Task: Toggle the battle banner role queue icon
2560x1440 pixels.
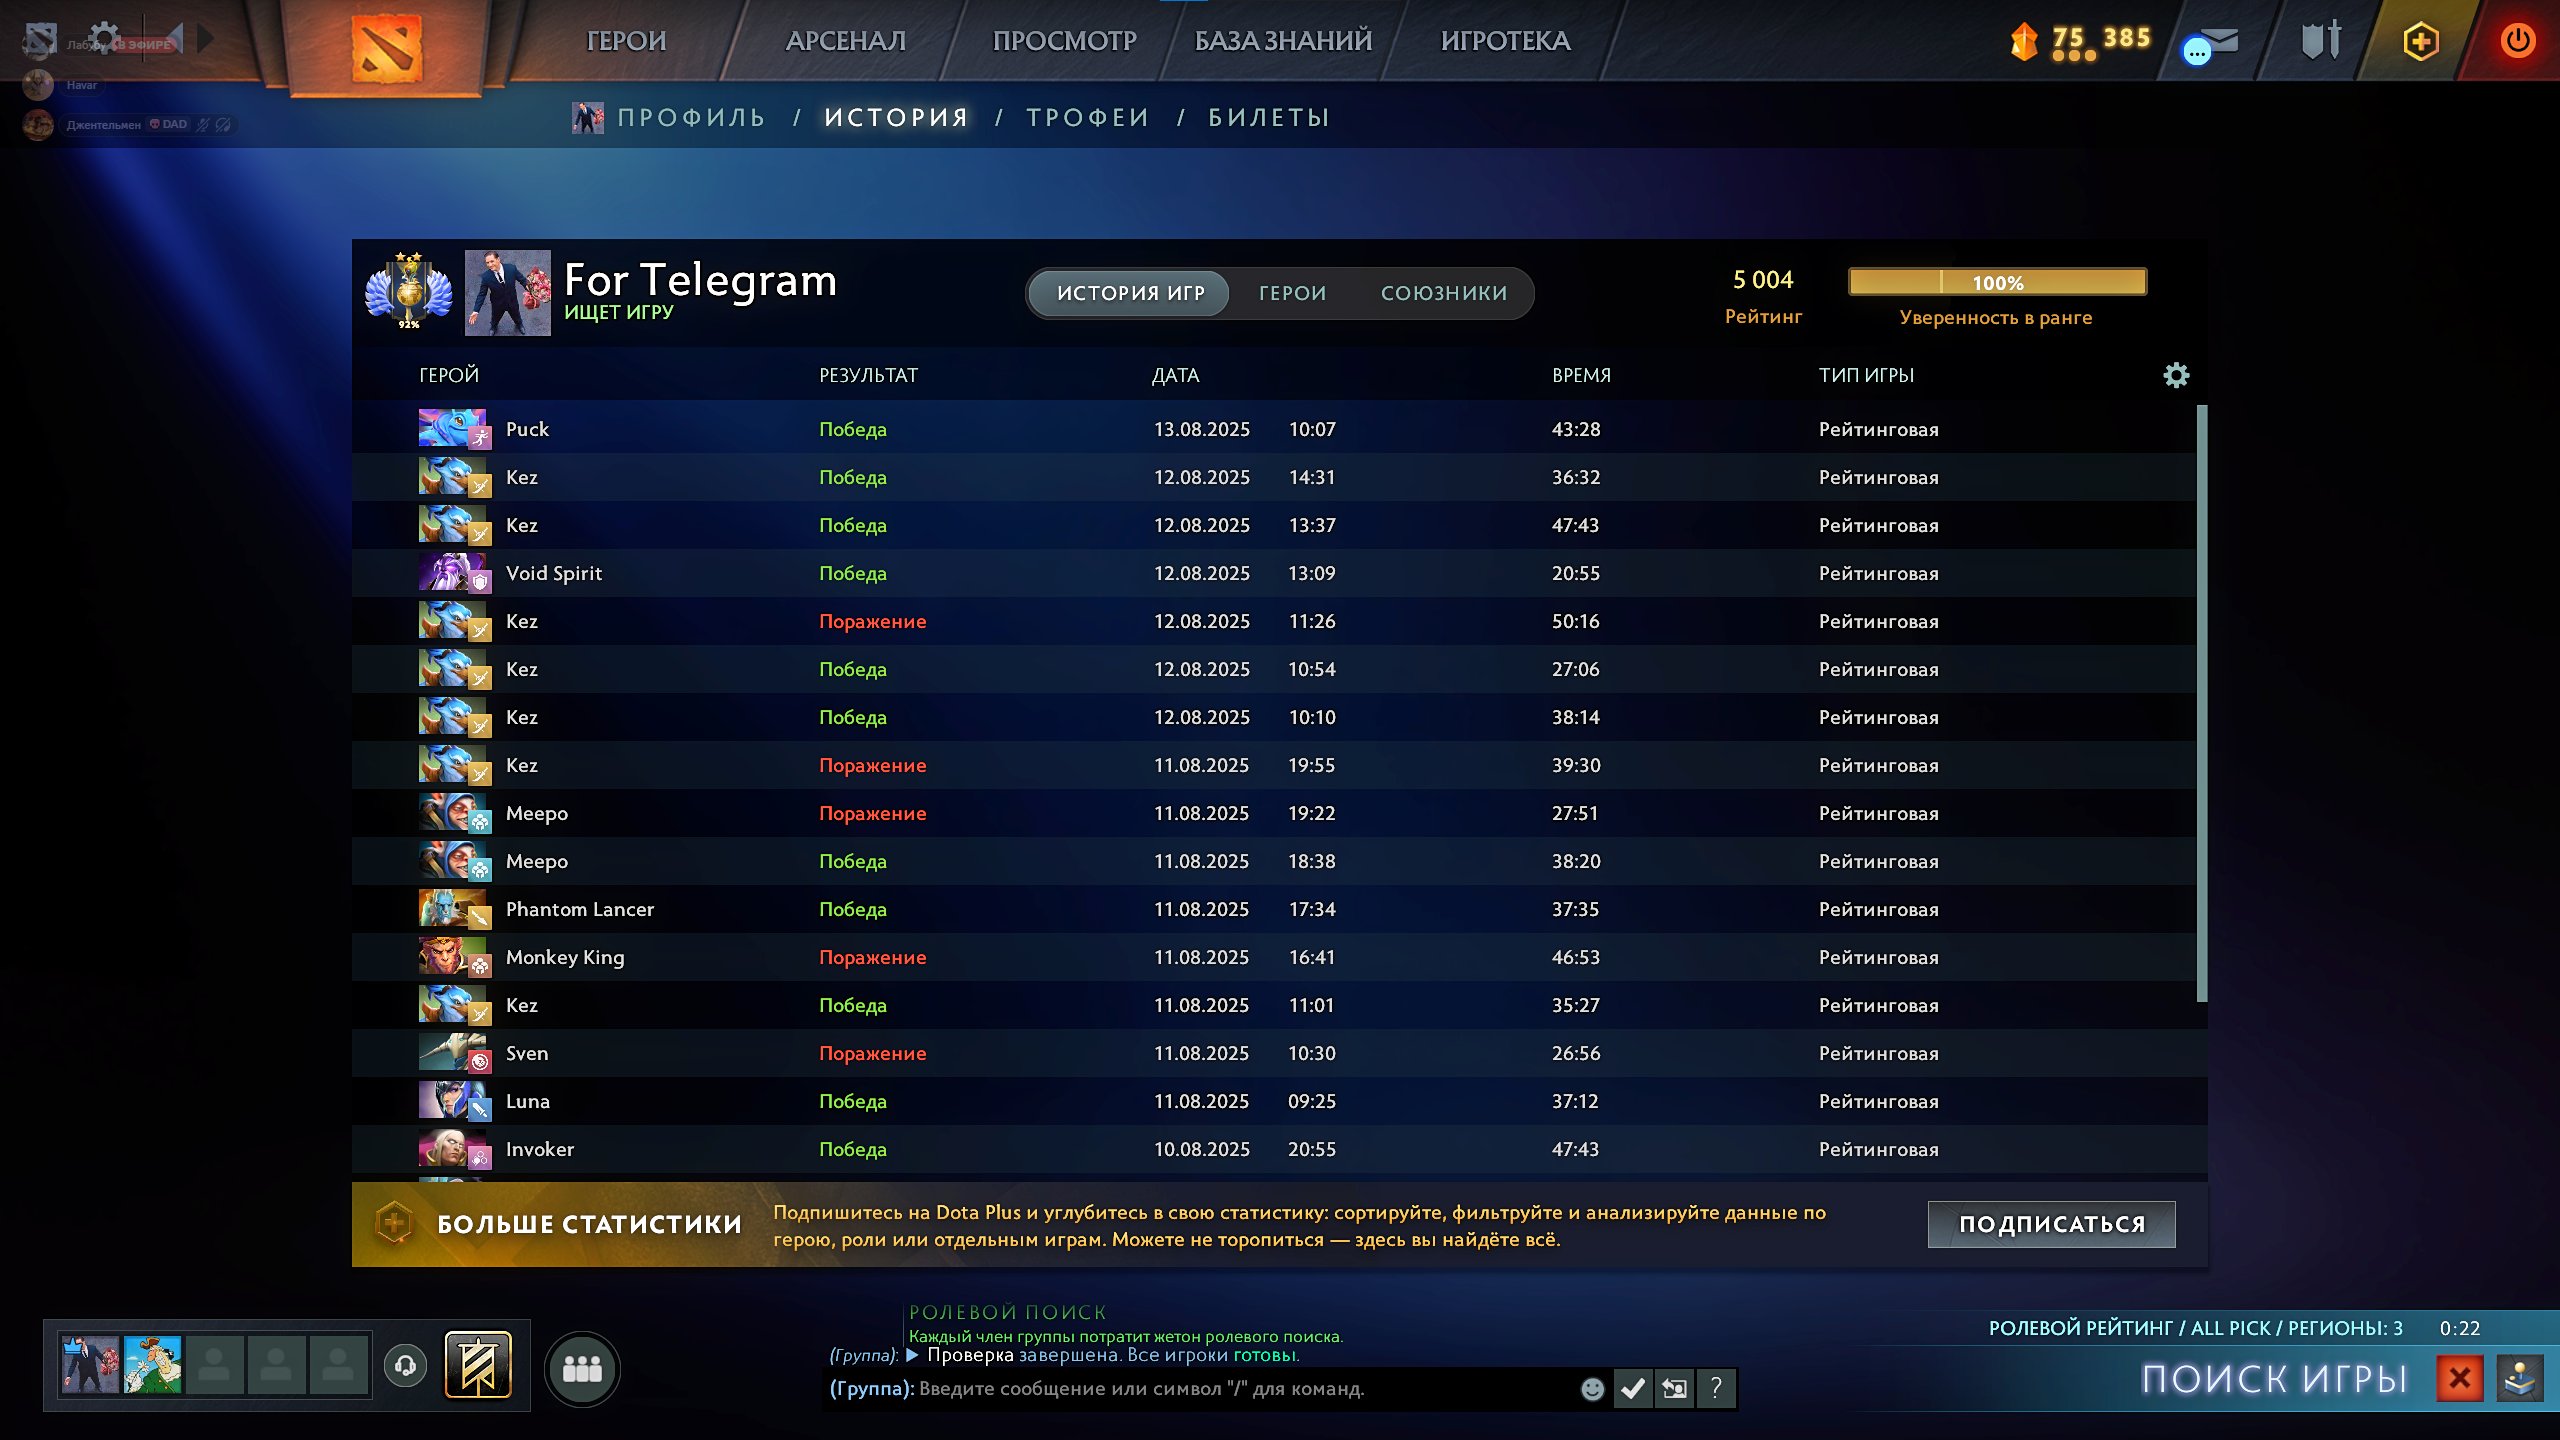Action: (x=478, y=1365)
